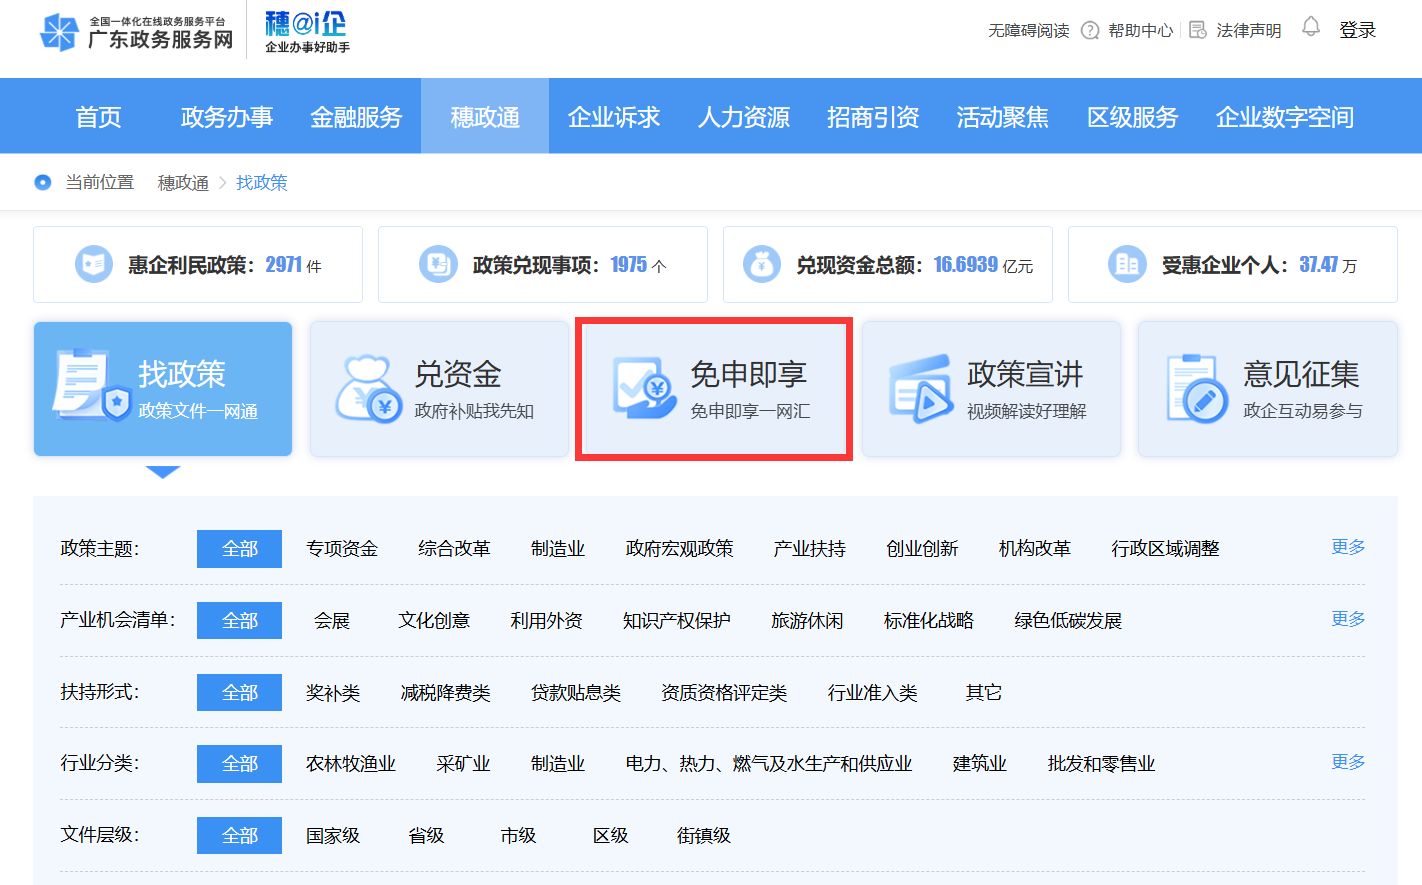Select 全部 in the 政策主题 row
This screenshot has height=885, width=1422.
(x=239, y=549)
